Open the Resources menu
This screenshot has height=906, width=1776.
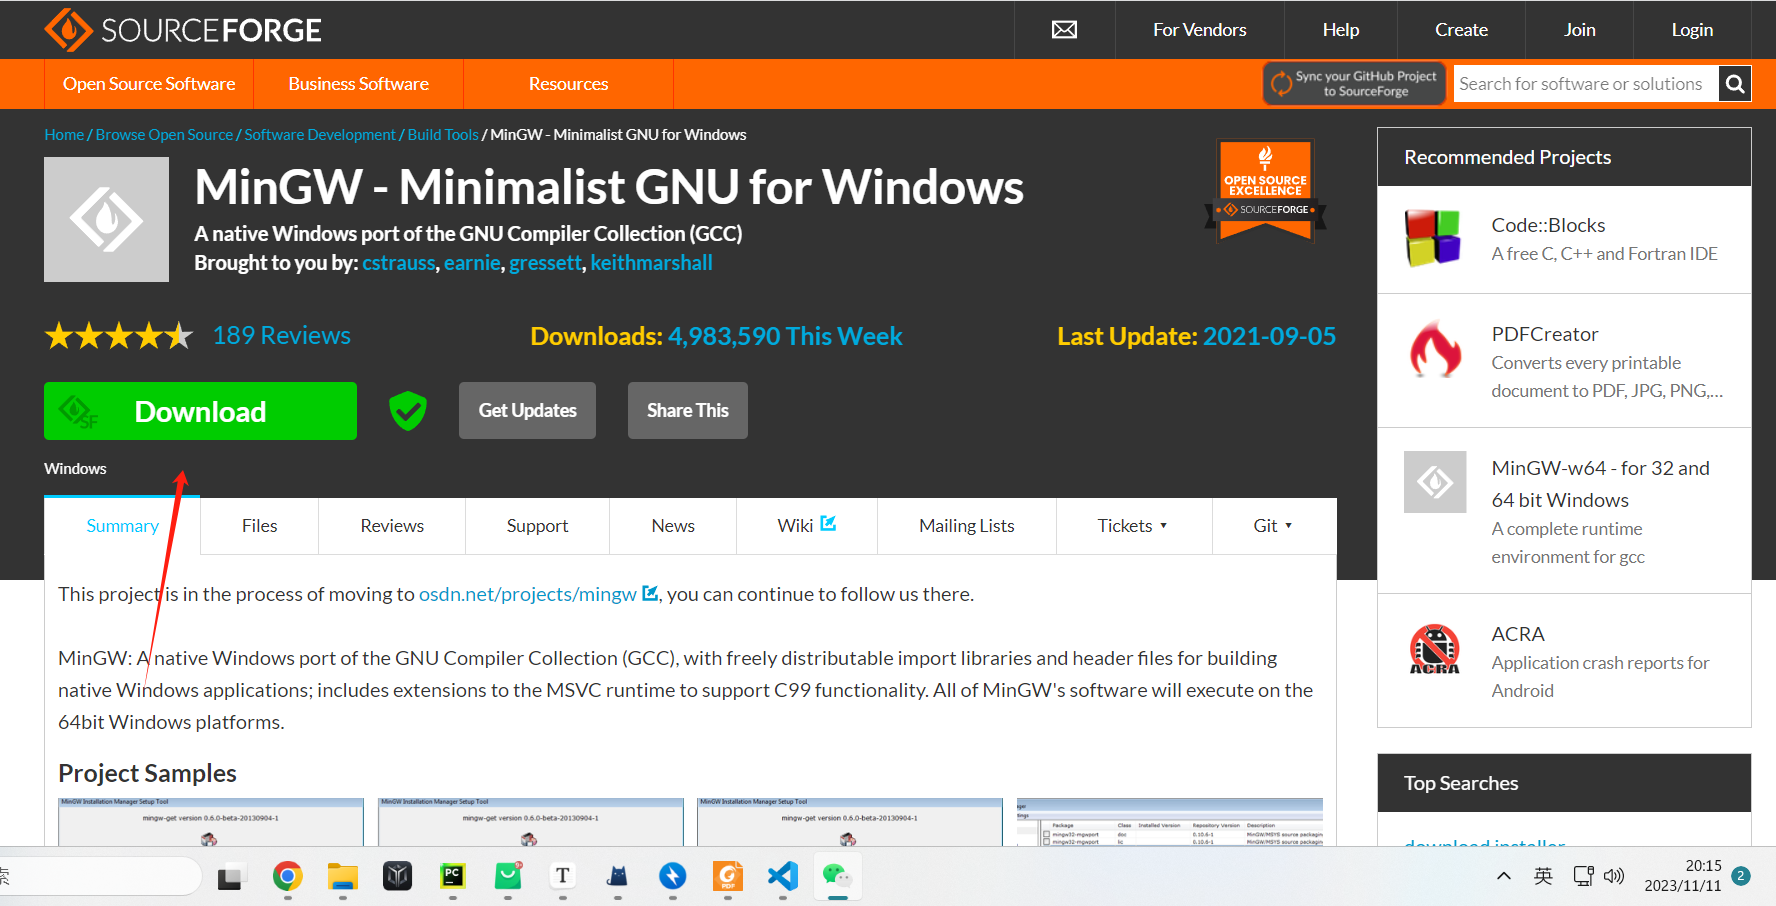[568, 84]
